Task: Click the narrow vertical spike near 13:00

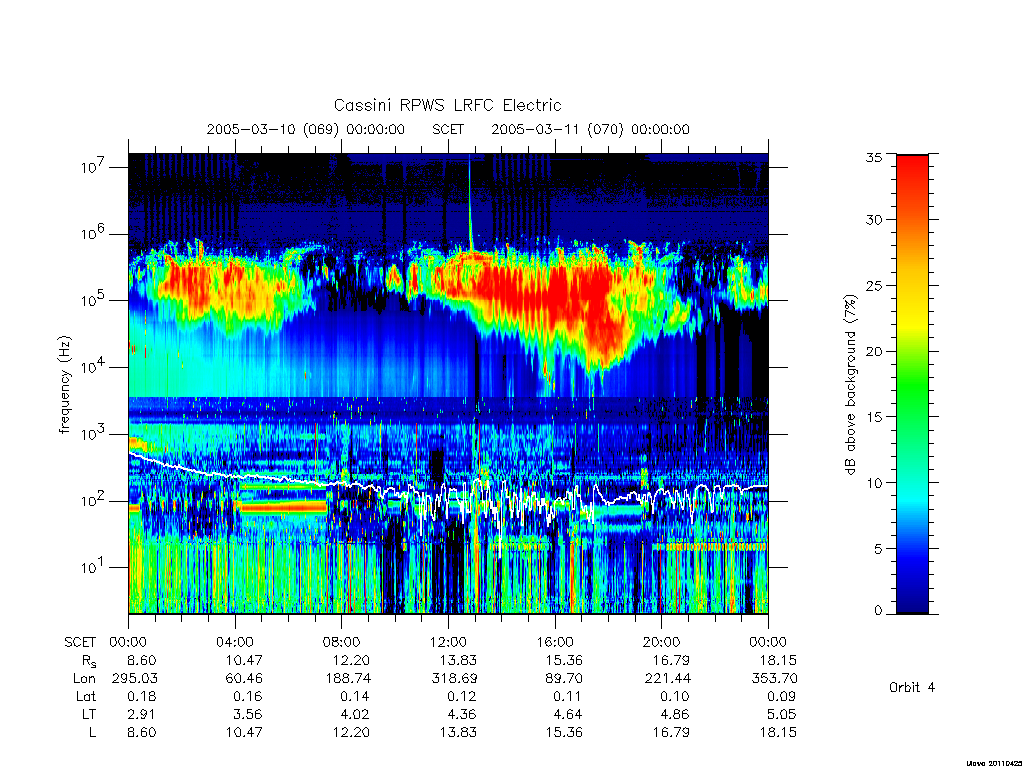Action: (470, 202)
